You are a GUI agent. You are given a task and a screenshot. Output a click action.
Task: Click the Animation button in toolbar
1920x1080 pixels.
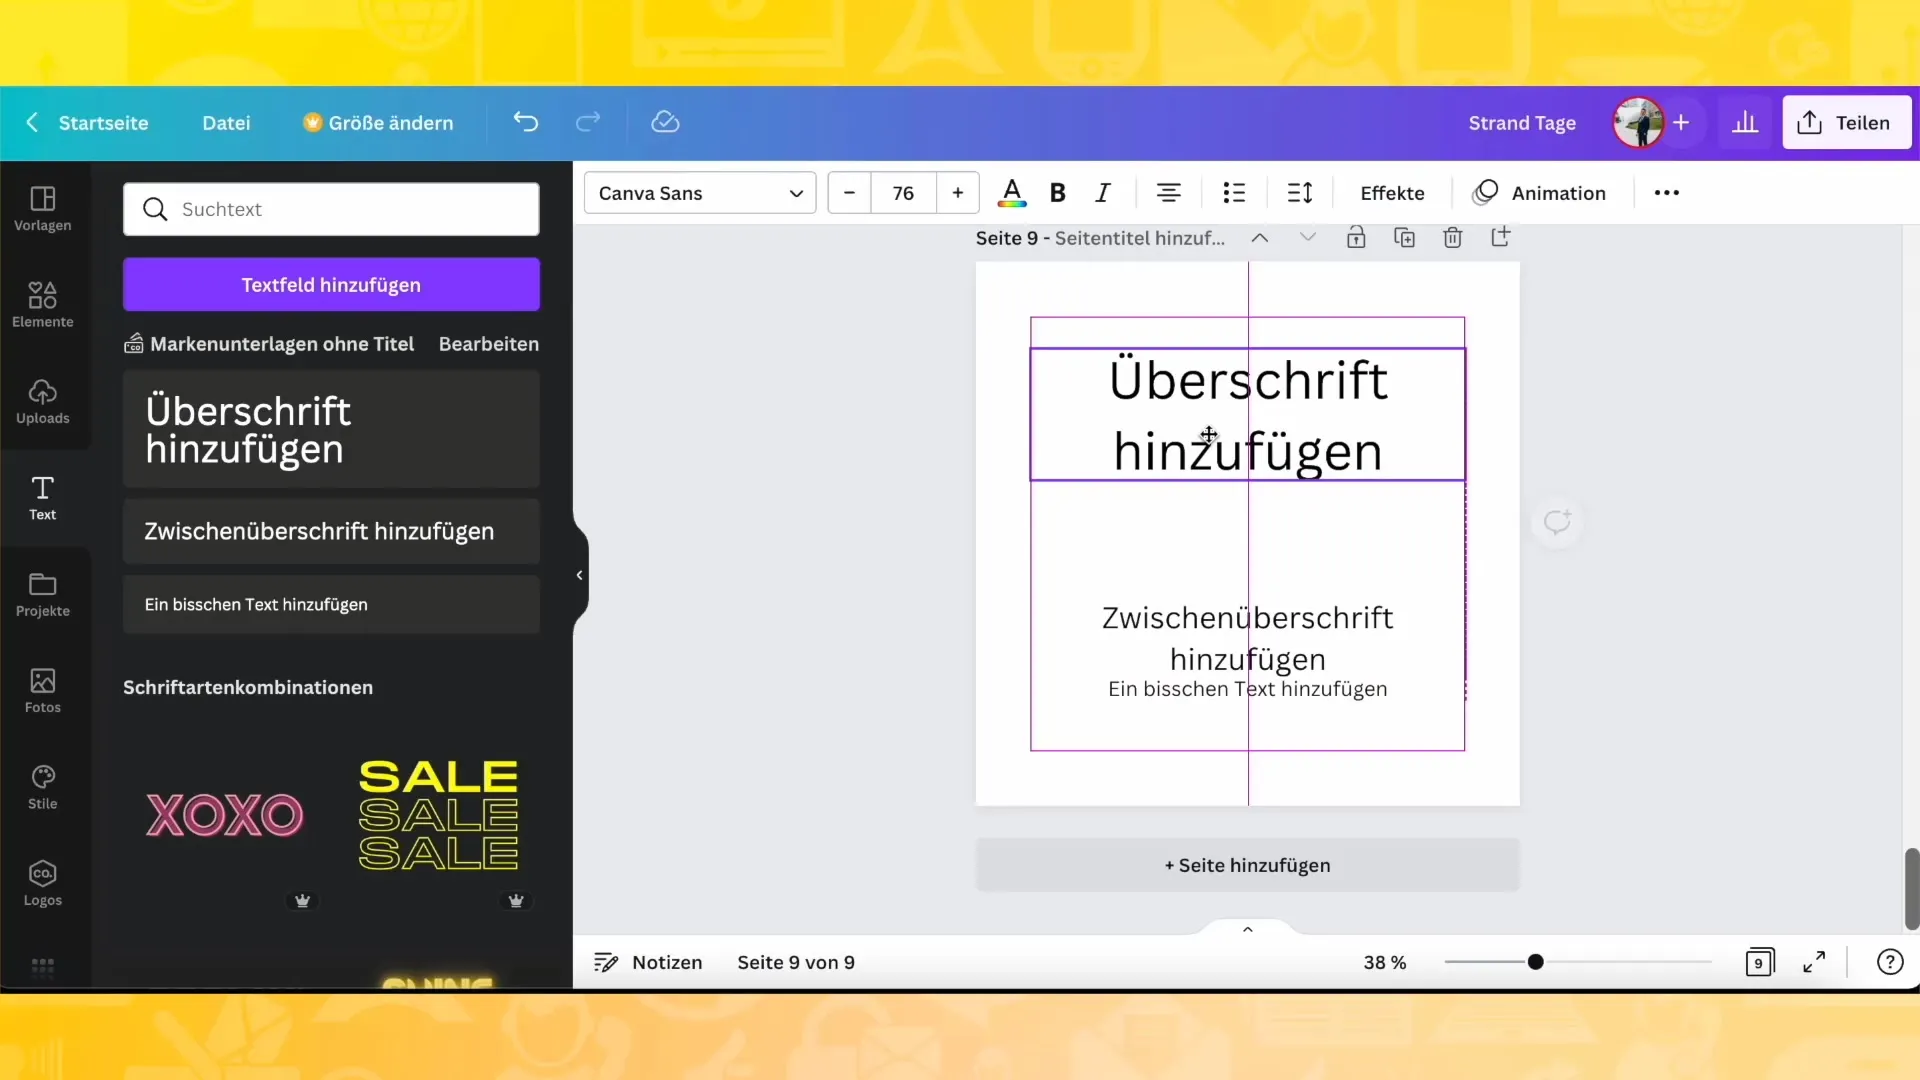point(1540,193)
